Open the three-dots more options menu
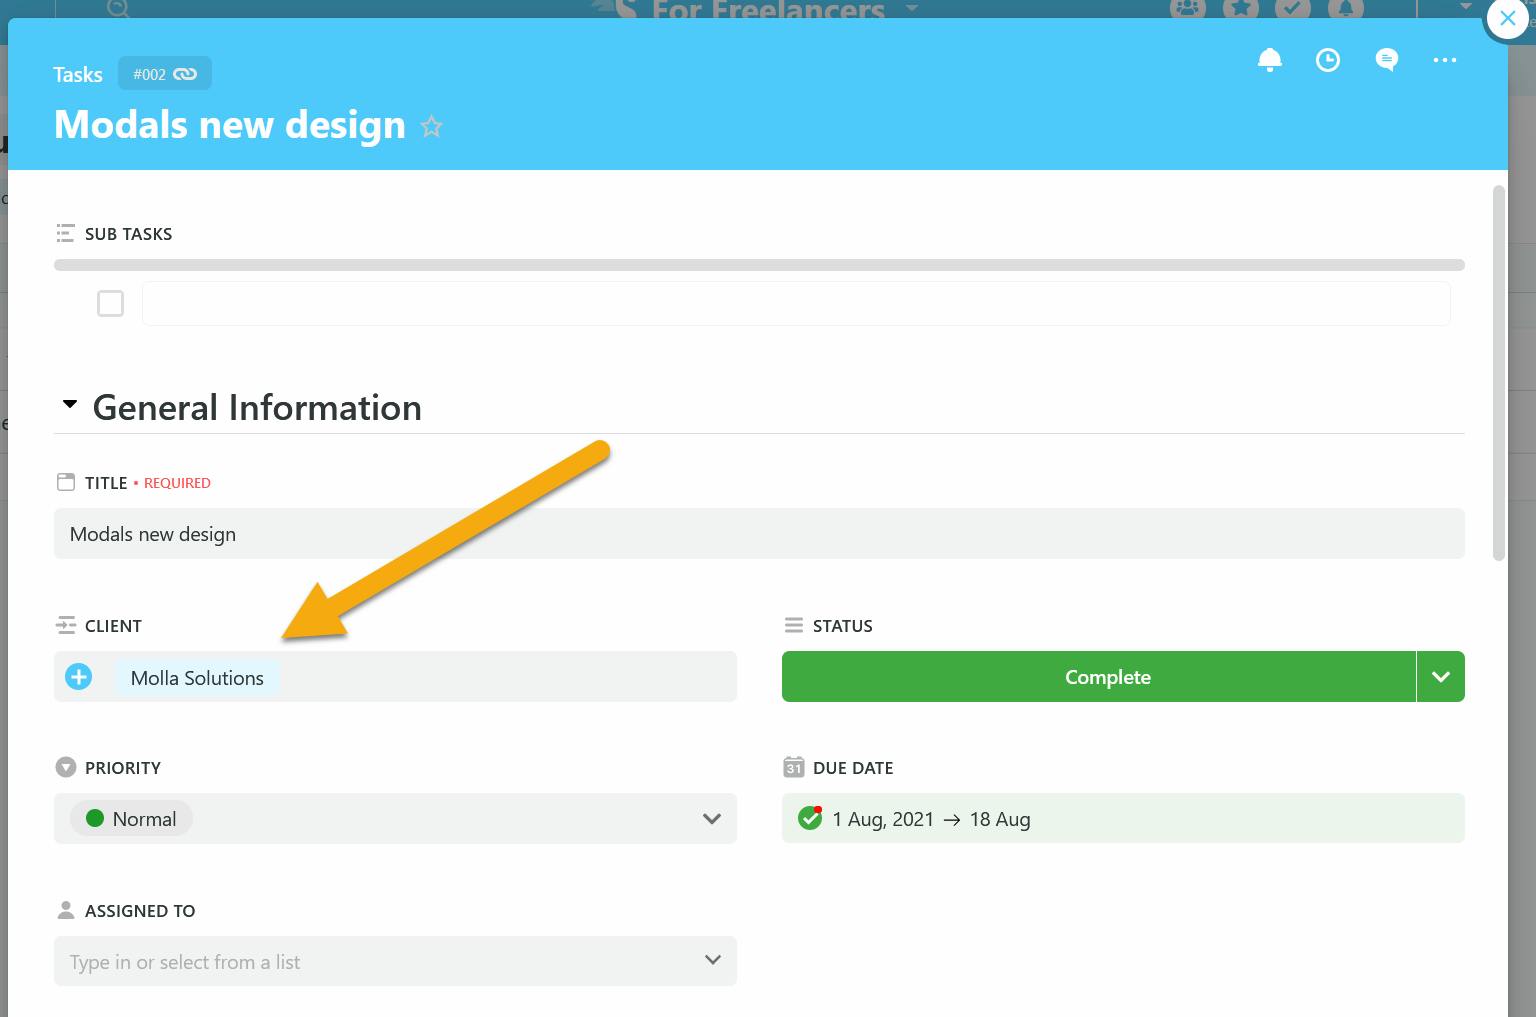This screenshot has height=1017, width=1536. (x=1444, y=60)
